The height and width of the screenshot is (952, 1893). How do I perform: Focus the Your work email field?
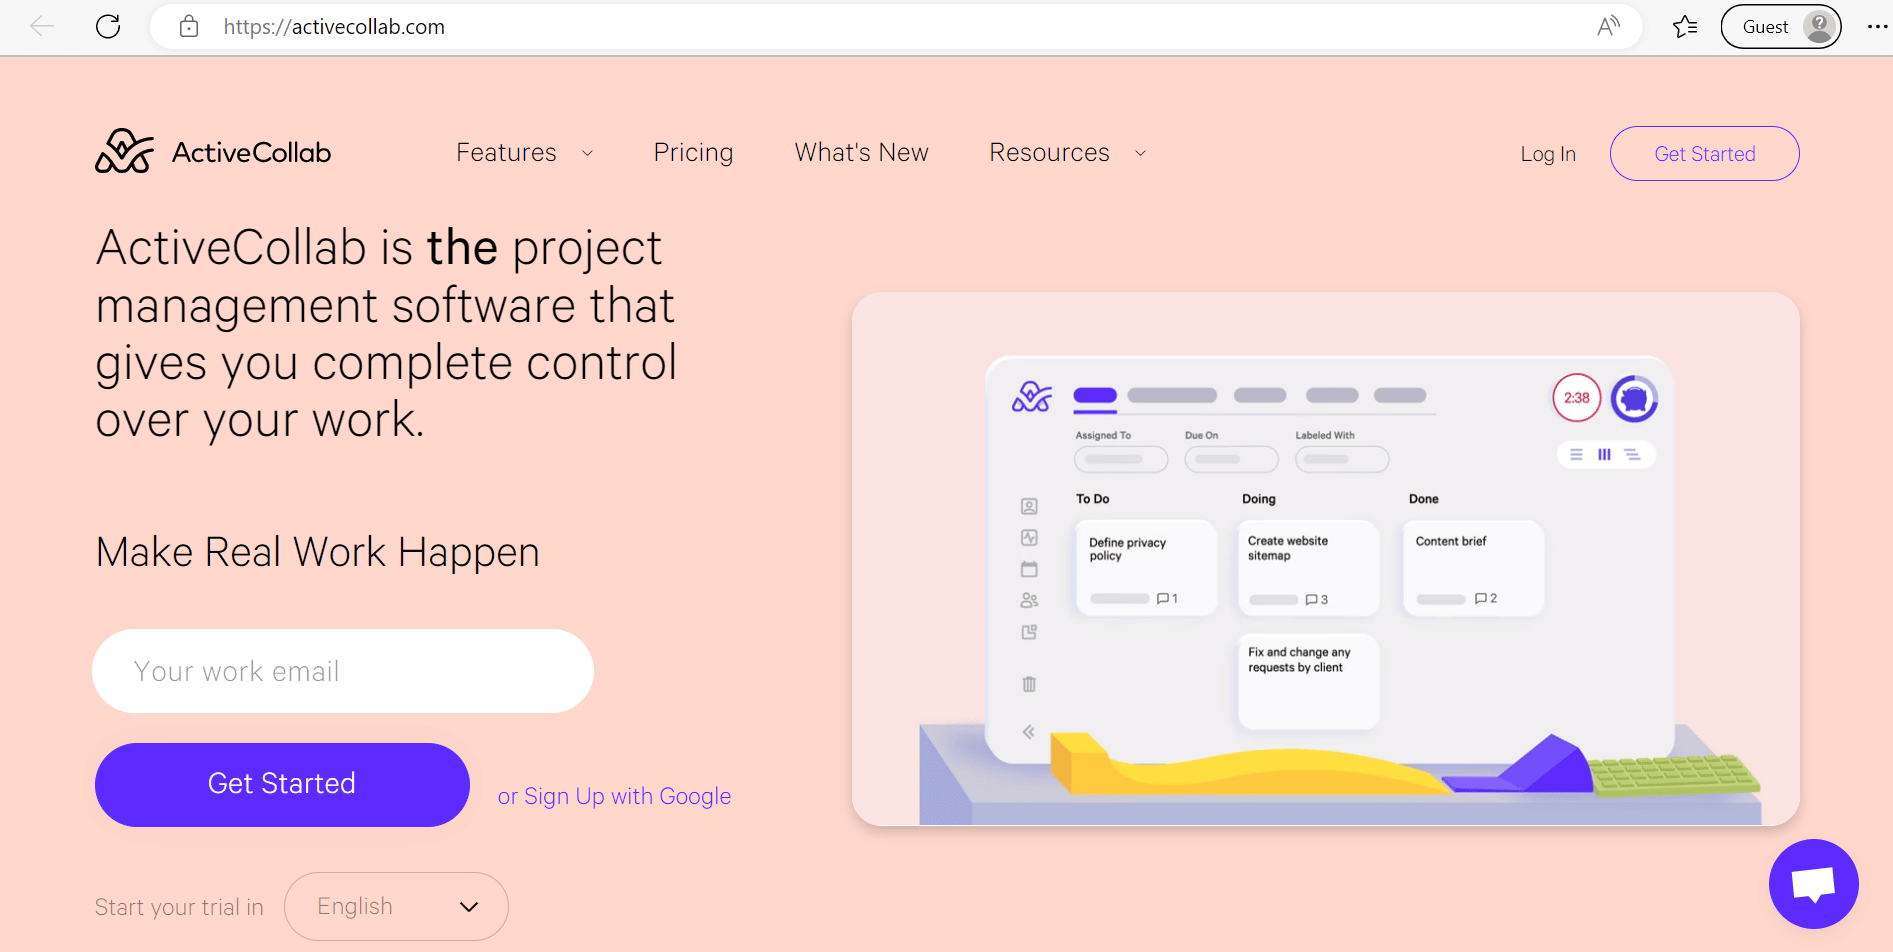click(343, 671)
